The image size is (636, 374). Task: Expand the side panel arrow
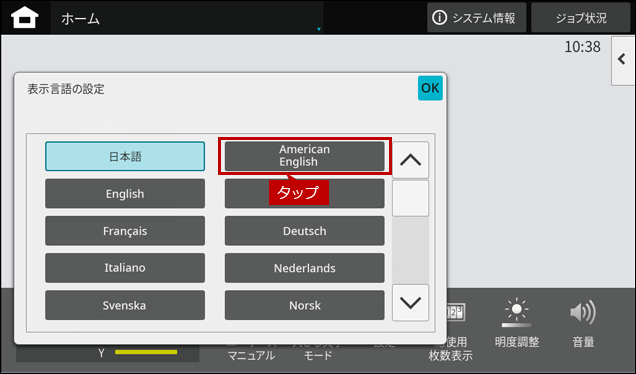(x=623, y=60)
